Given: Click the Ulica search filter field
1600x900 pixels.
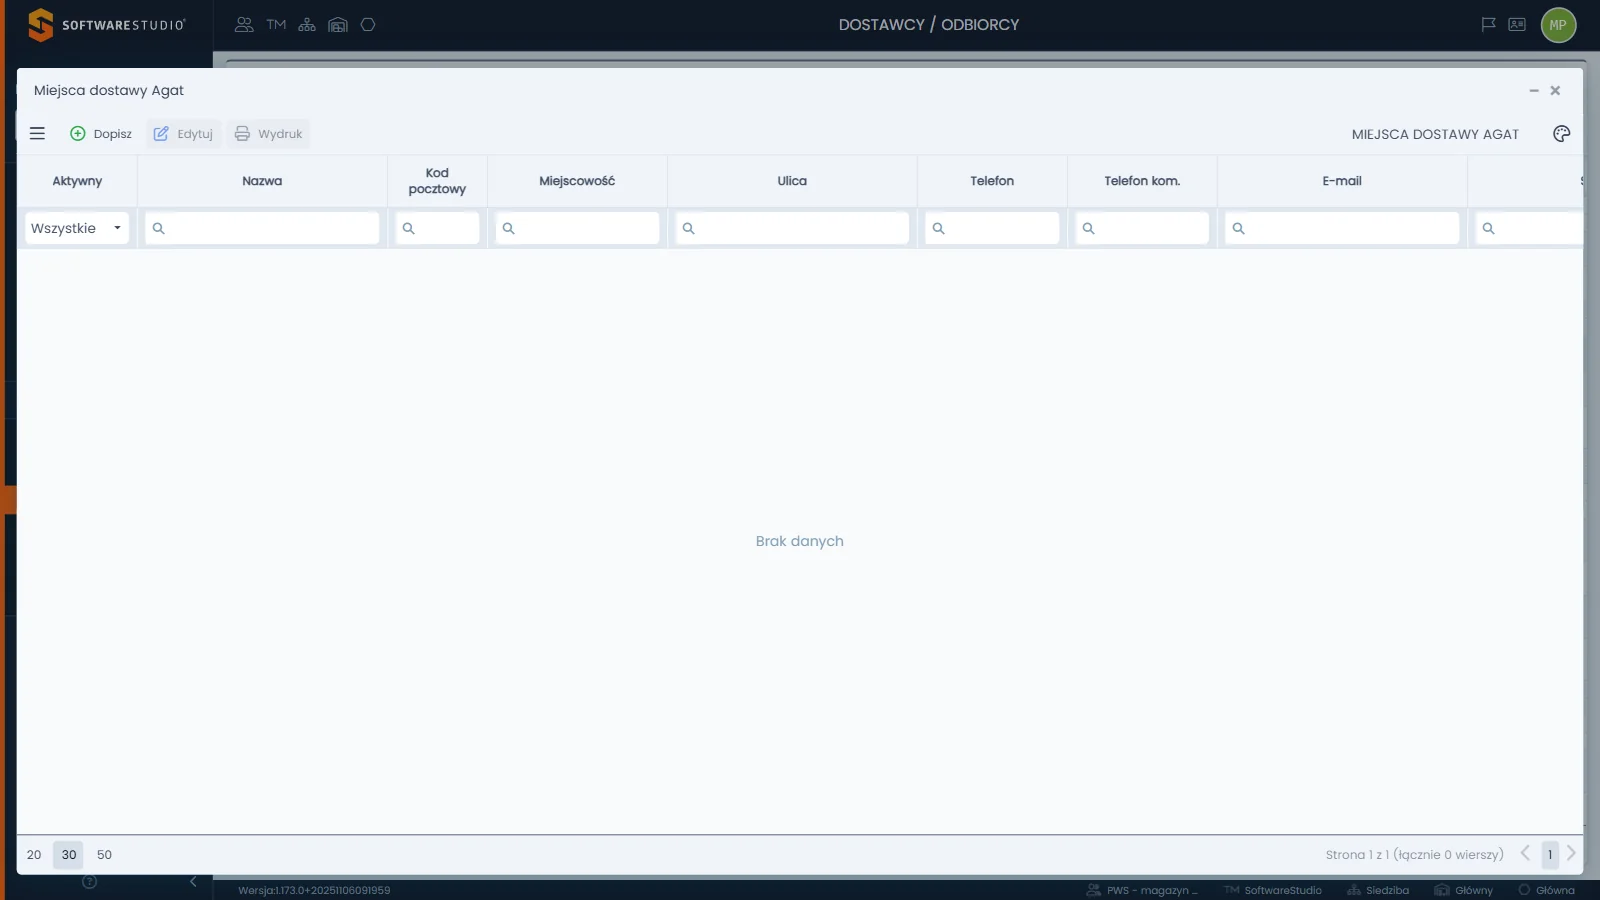Looking at the screenshot, I should tap(792, 228).
